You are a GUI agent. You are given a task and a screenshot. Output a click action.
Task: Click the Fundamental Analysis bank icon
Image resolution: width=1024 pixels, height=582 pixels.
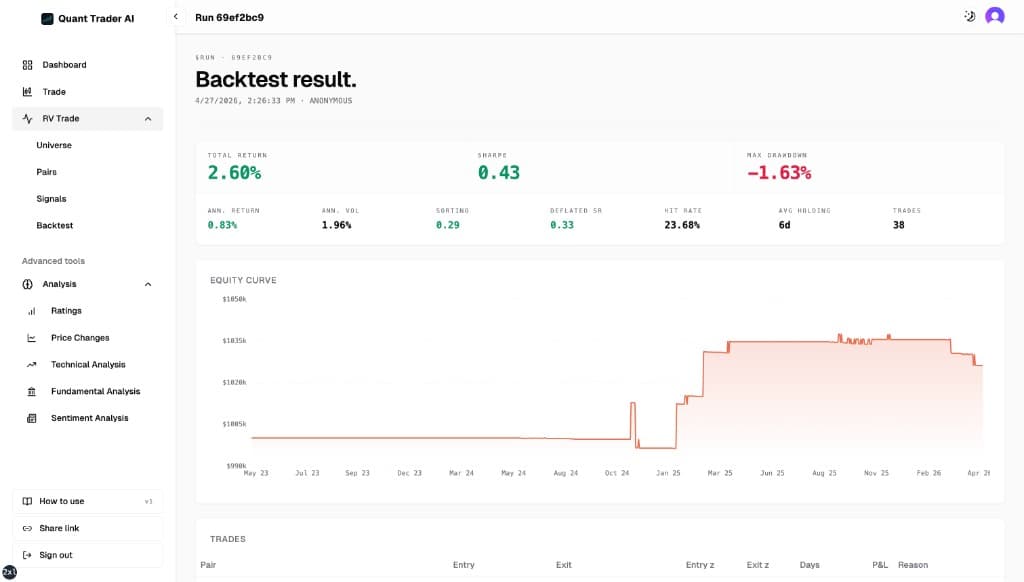pos(30,391)
